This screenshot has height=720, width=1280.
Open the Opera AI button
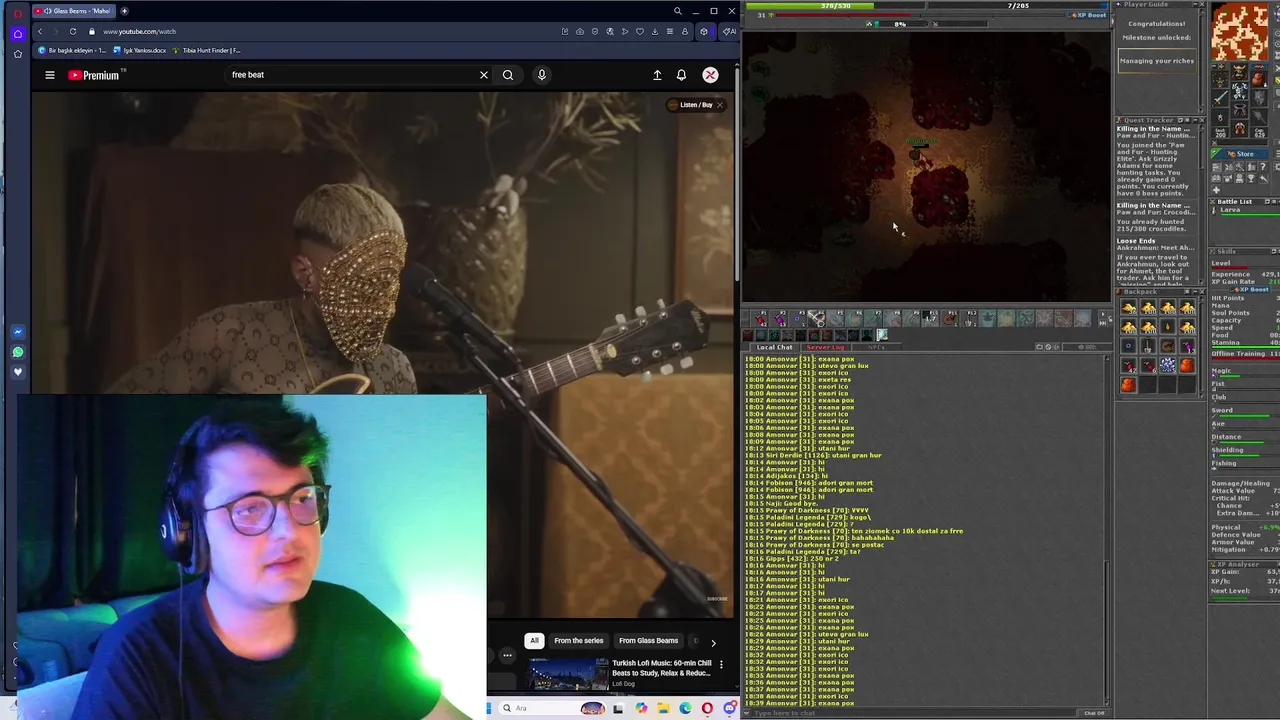coord(729,31)
